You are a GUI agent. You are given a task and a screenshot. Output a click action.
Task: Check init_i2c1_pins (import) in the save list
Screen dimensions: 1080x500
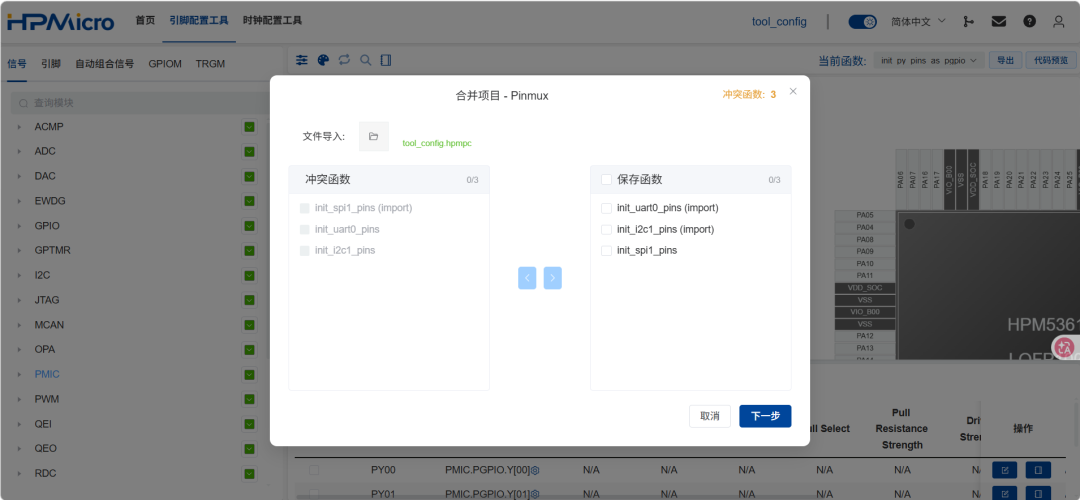pos(607,229)
